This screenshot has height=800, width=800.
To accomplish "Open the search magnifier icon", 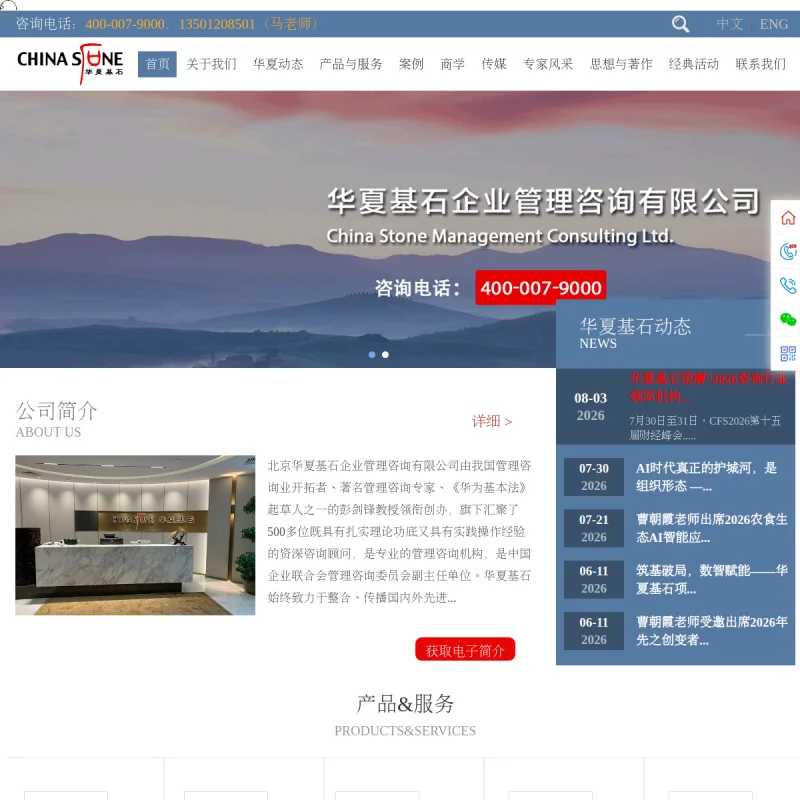I will tap(680, 23).
